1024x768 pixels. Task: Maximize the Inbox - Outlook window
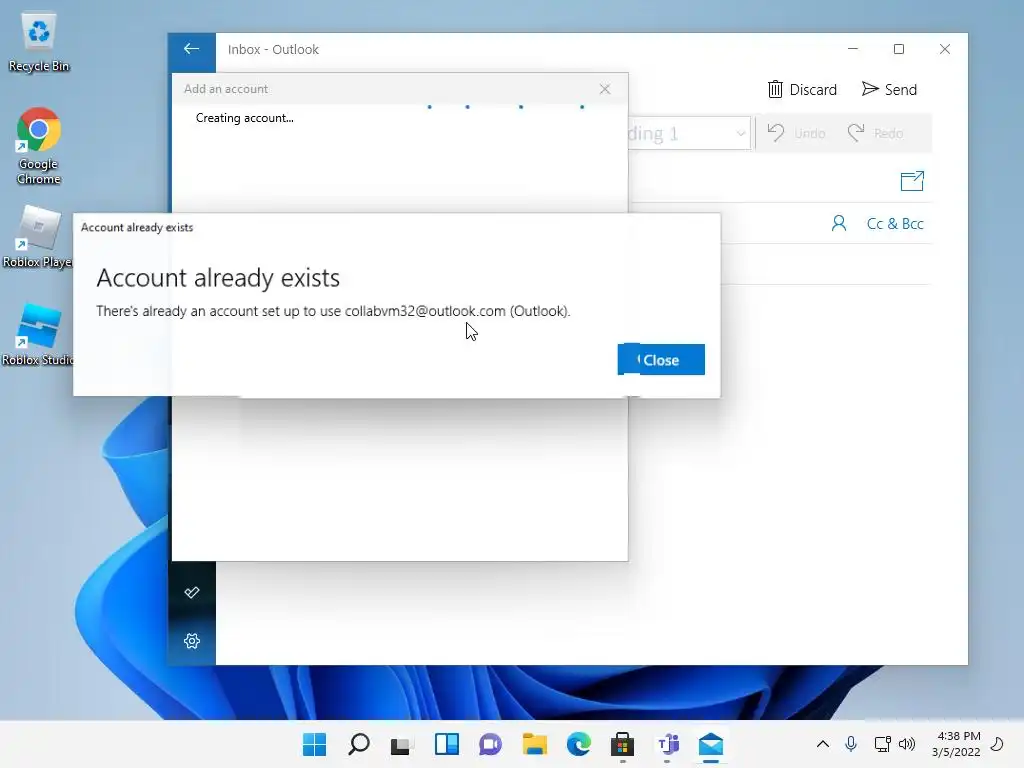tap(899, 49)
